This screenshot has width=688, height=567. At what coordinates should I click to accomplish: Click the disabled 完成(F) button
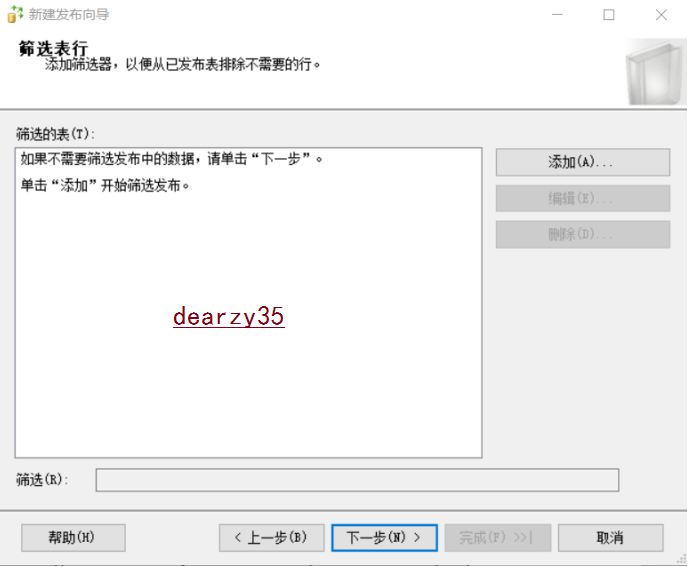point(496,538)
